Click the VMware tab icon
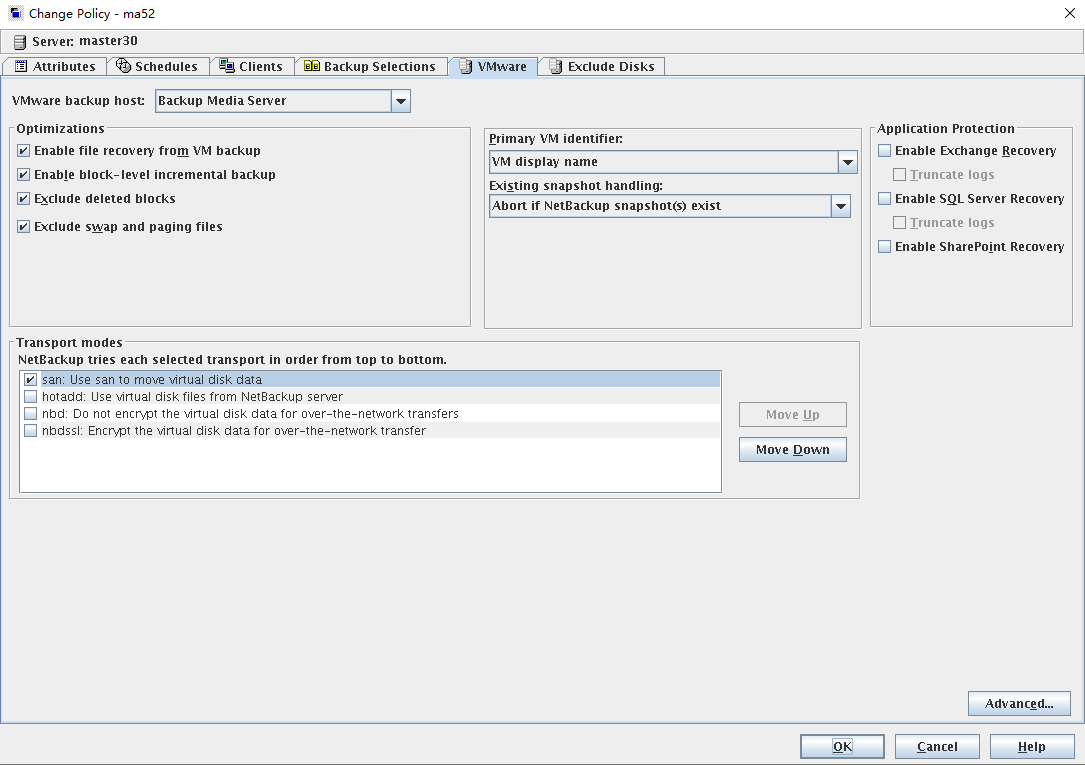Screen dimensions: 1085x765 466,67
